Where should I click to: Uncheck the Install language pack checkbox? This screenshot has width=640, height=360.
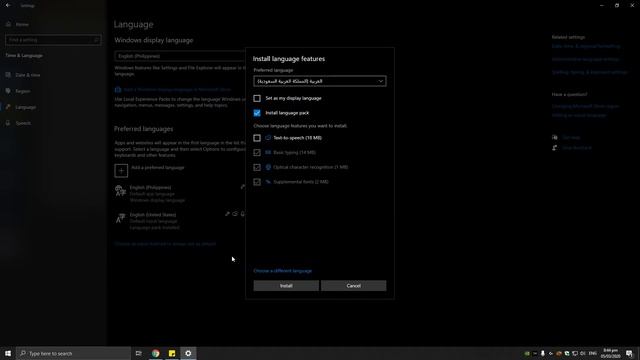point(257,113)
